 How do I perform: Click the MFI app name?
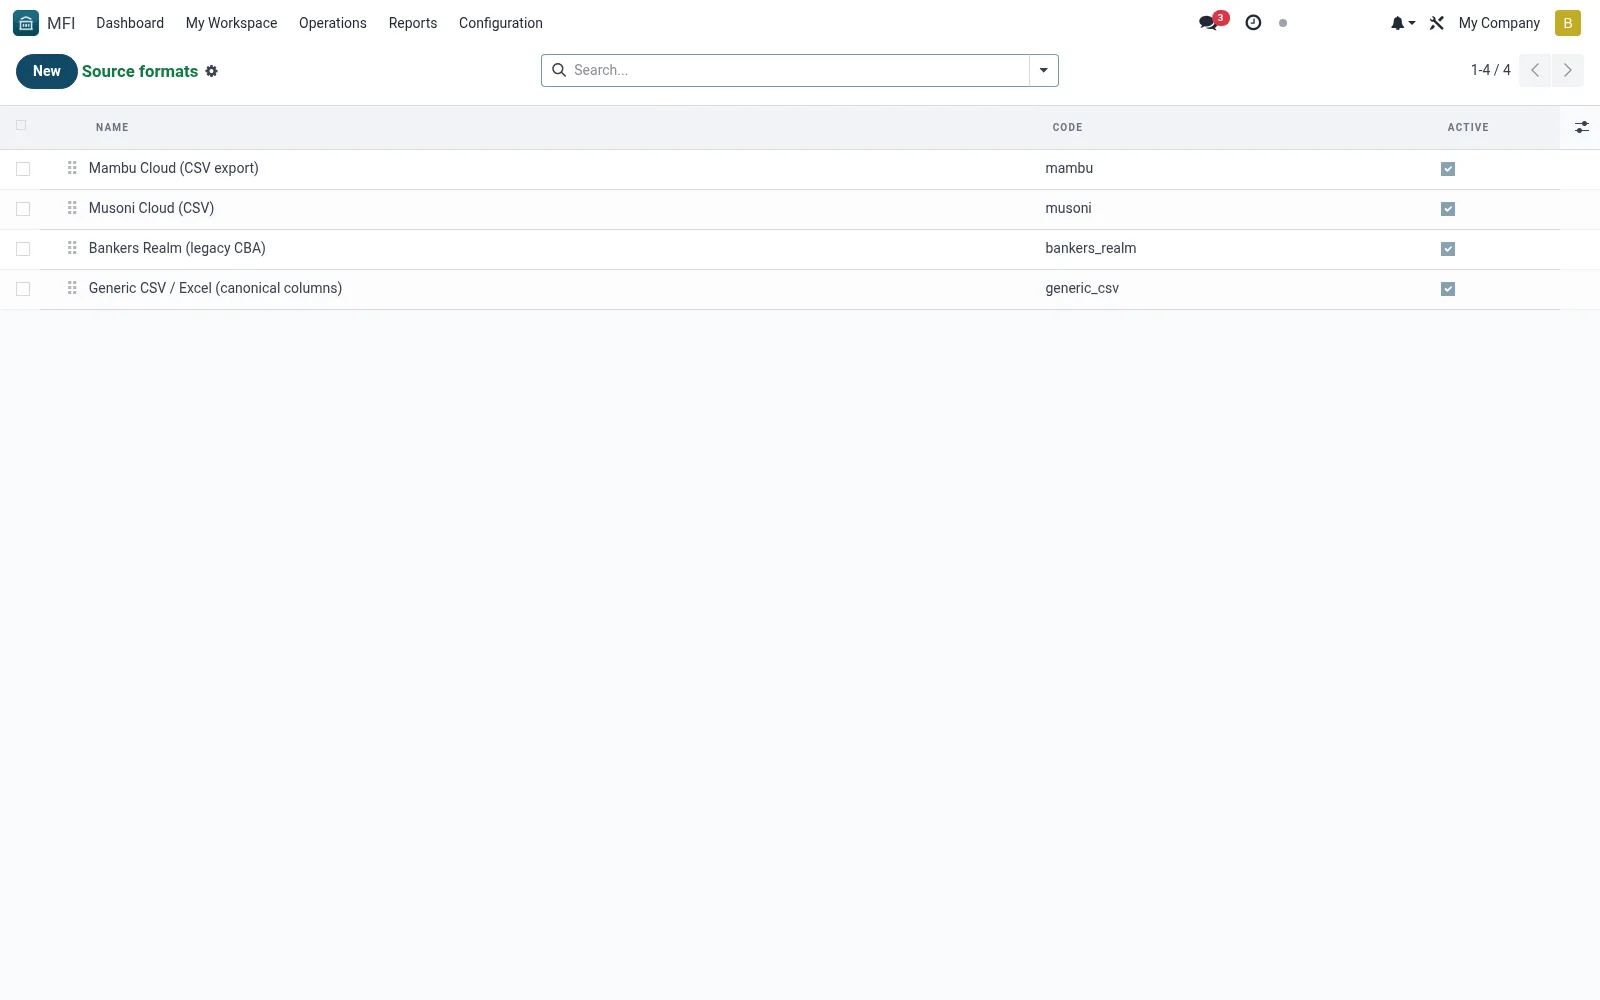(x=61, y=23)
